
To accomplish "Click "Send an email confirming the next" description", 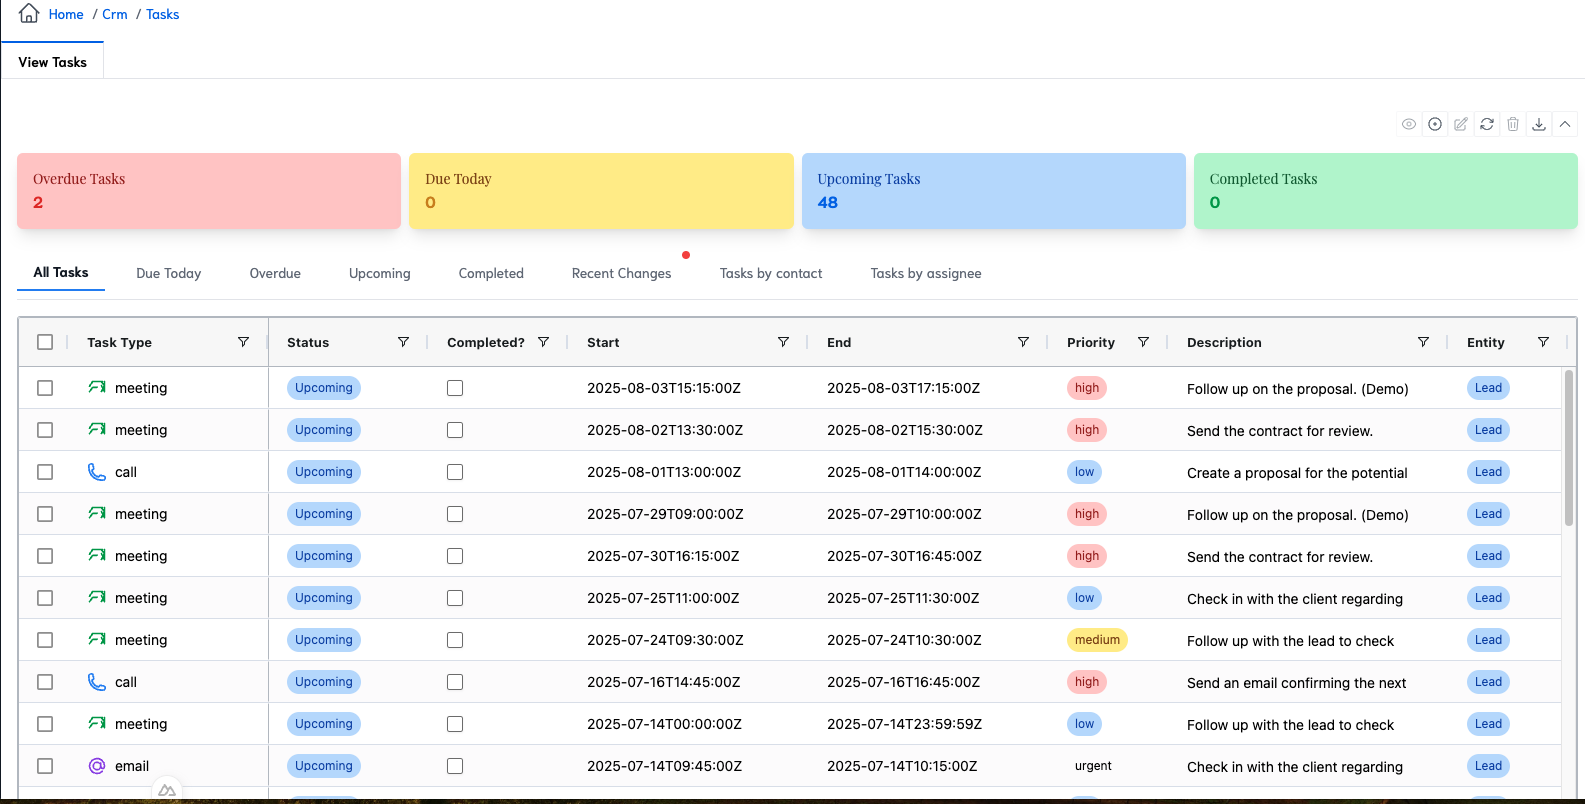I will click(1296, 683).
